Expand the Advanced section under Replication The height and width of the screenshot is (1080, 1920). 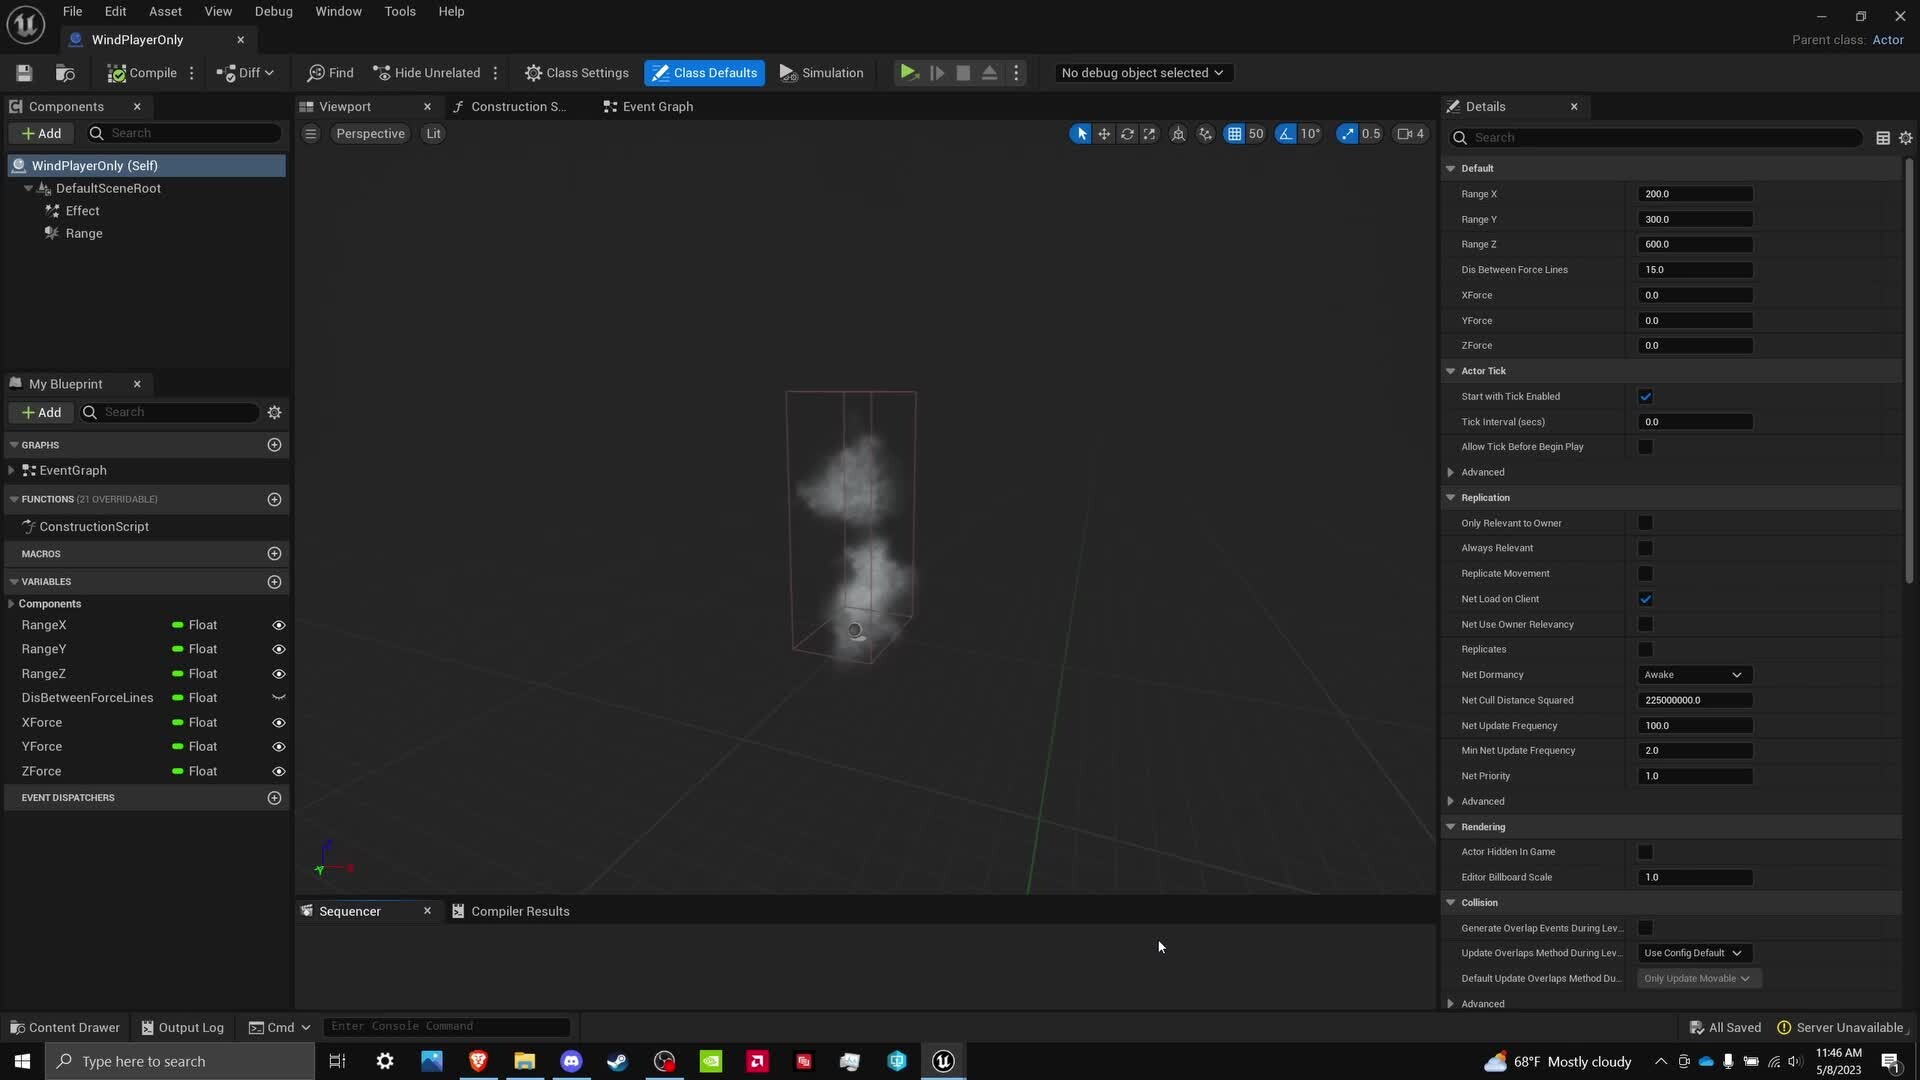[1482, 801]
